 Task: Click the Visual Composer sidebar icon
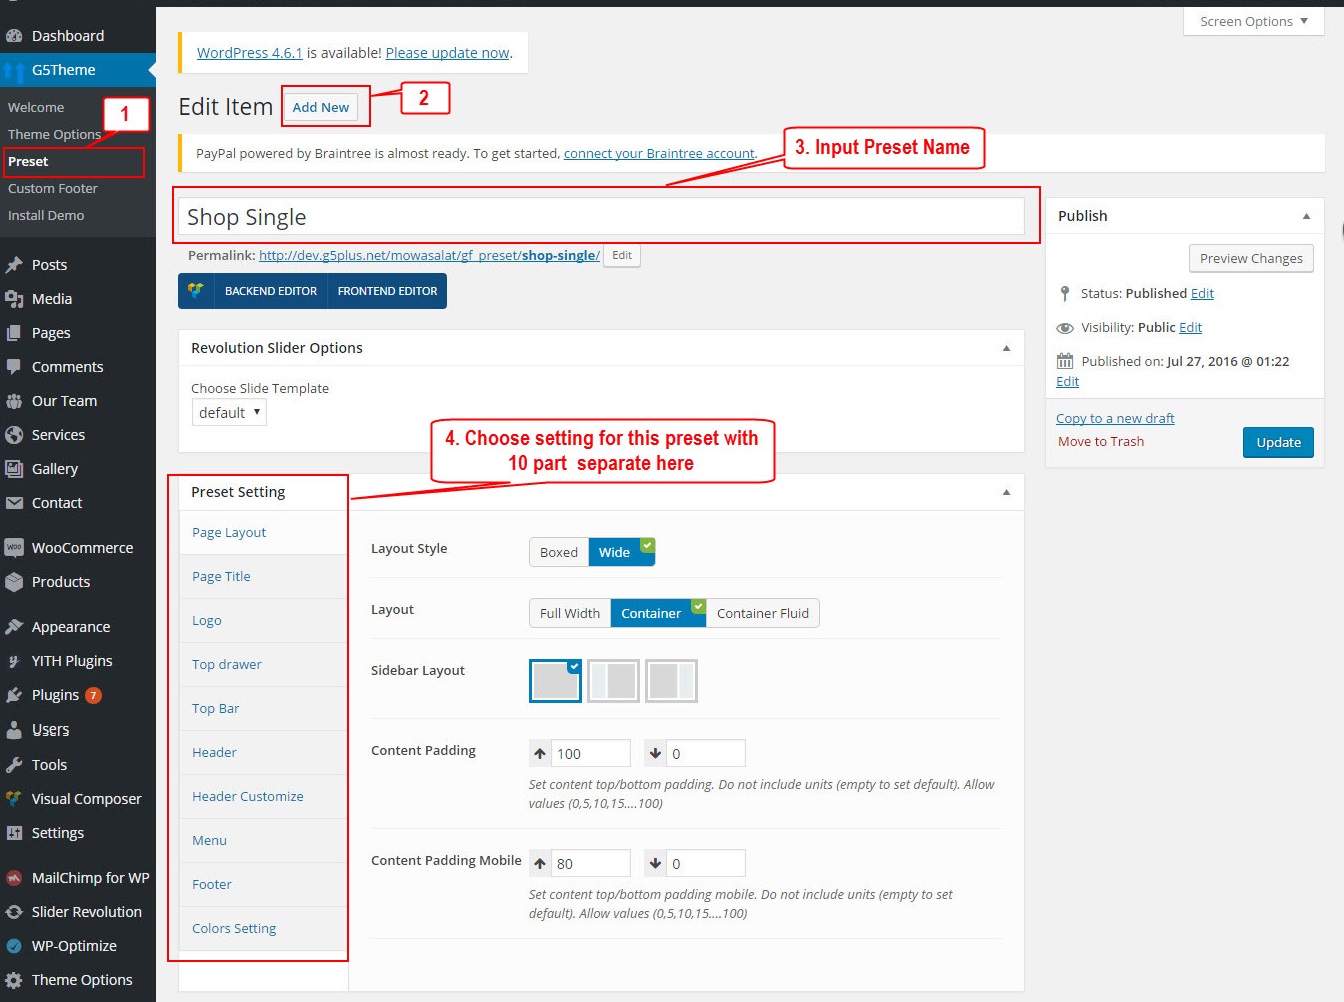click(14, 799)
